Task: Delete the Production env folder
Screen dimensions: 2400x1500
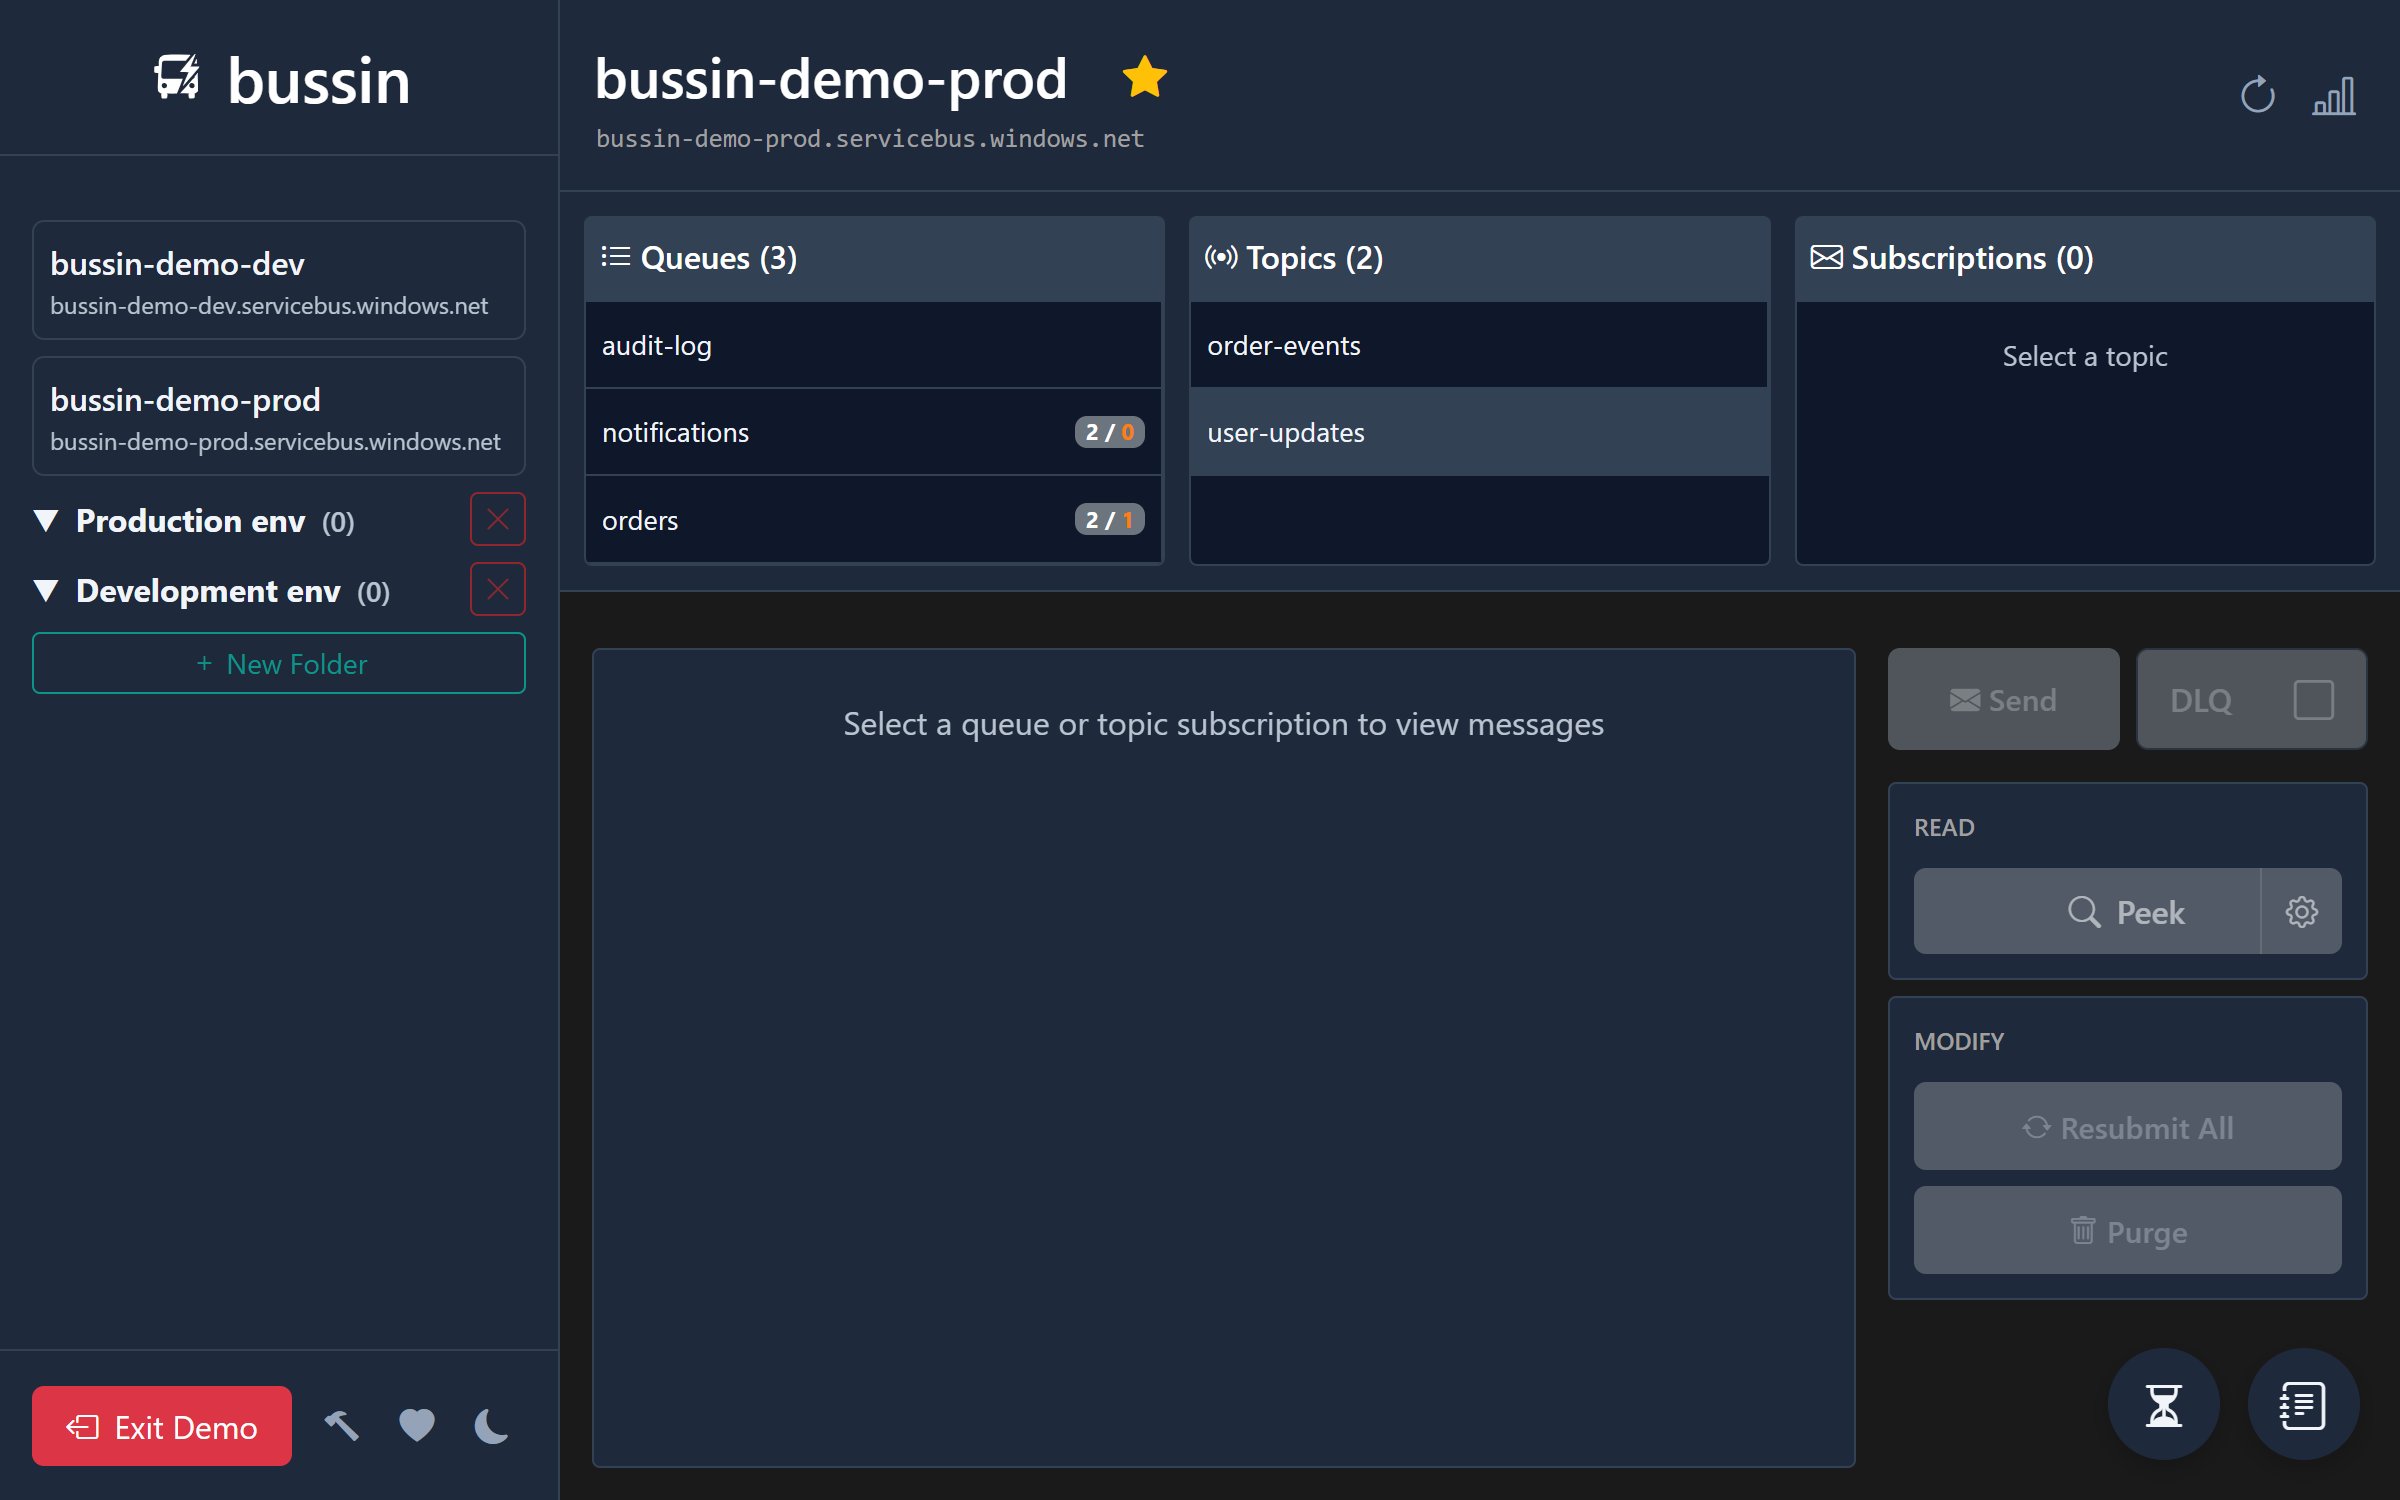Action: click(x=497, y=519)
